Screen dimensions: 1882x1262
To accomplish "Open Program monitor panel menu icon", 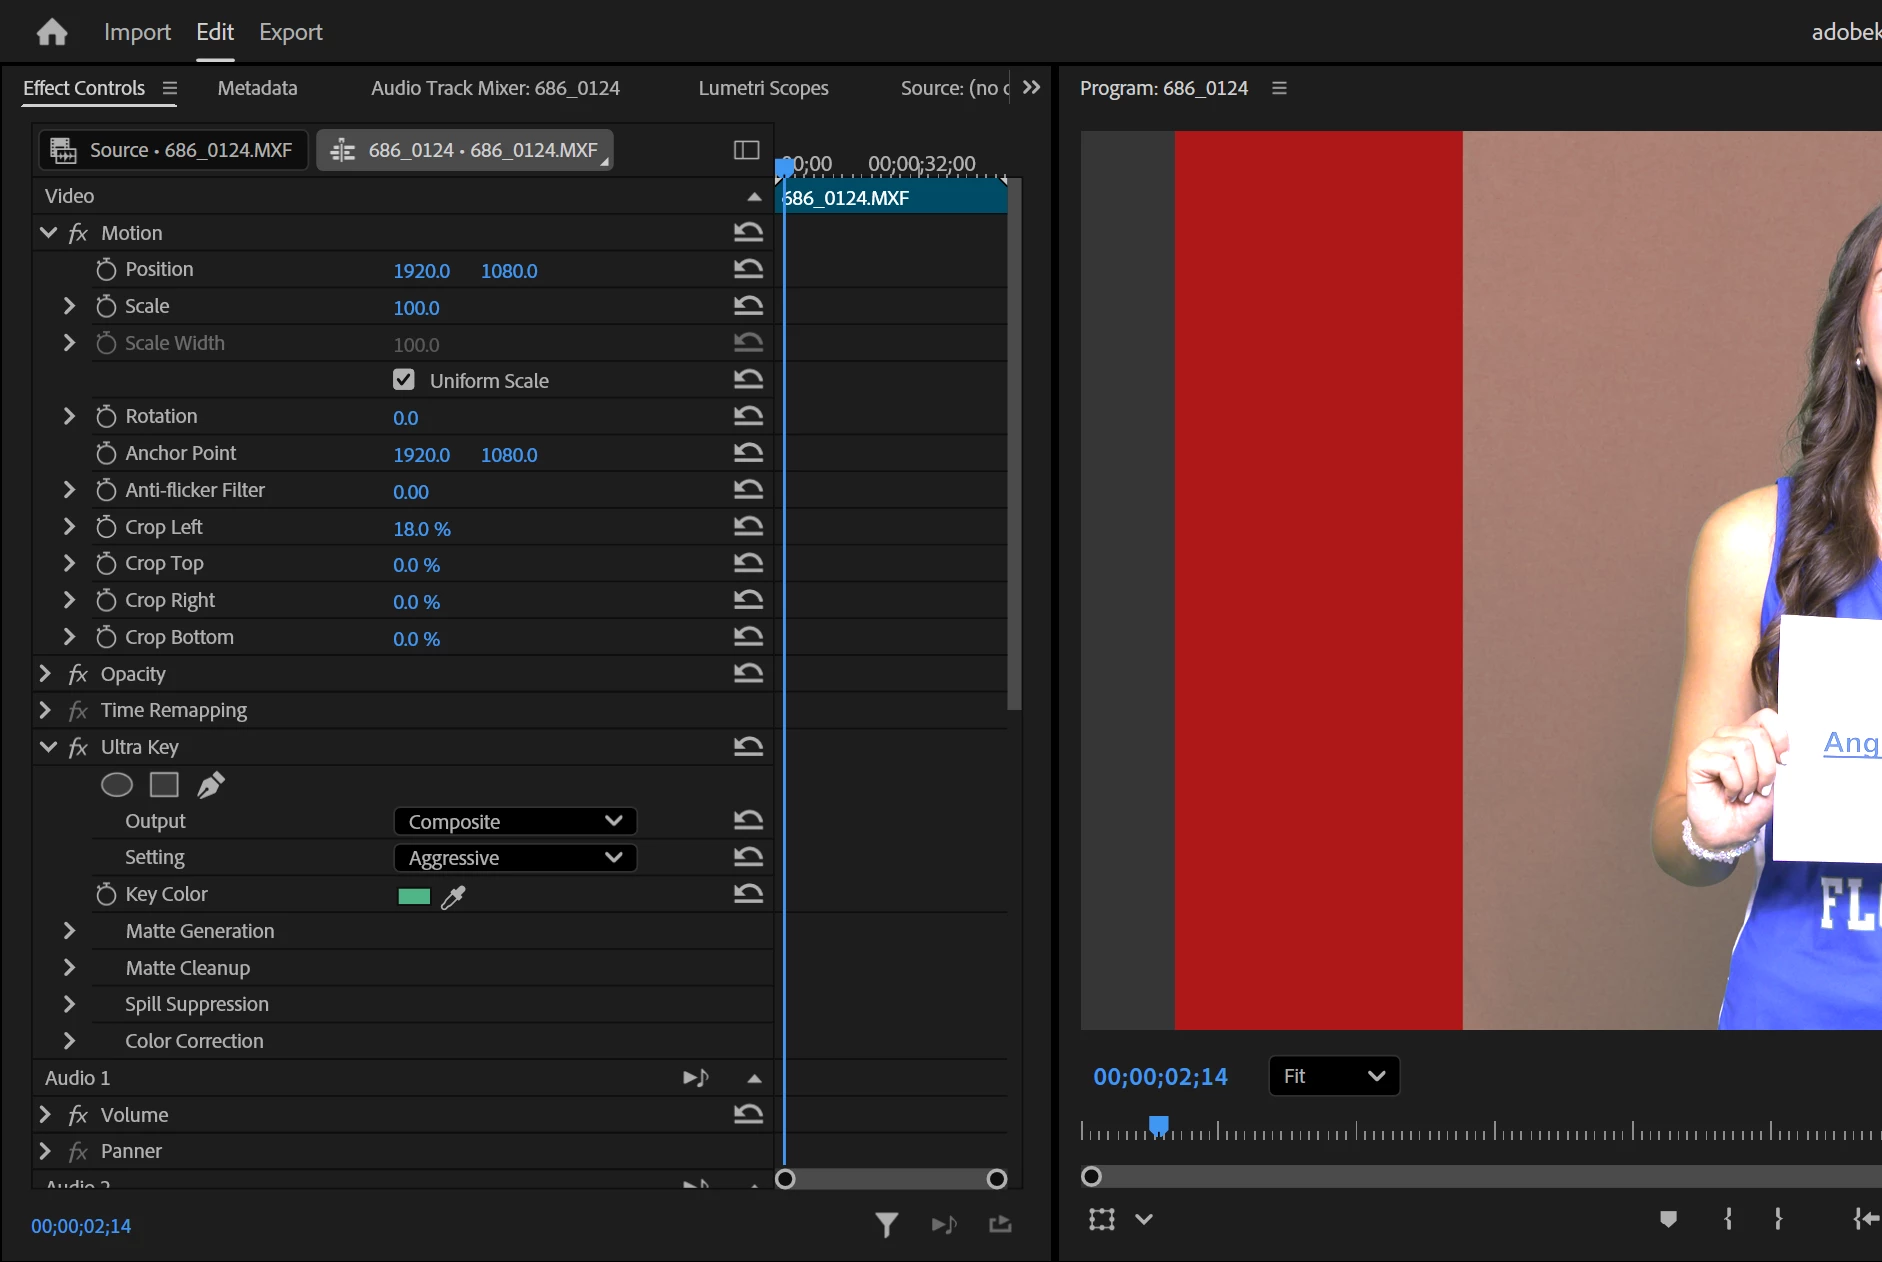I will 1279,88.
